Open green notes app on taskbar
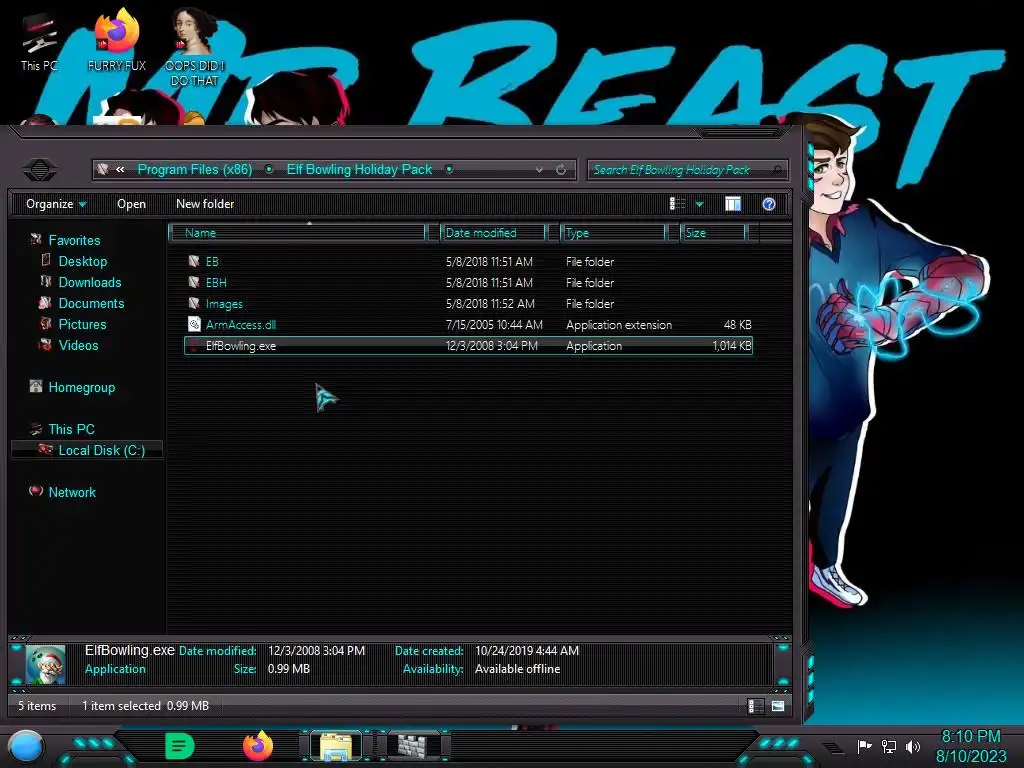Screen dimensions: 1024x768 (180, 746)
